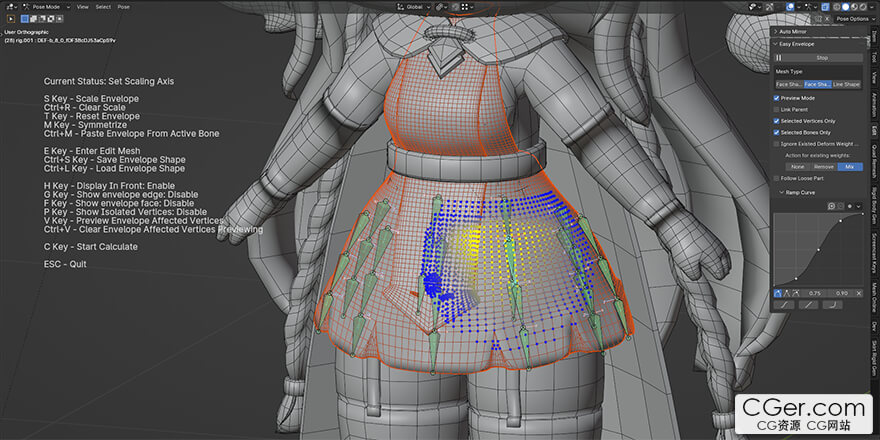Select the Line Shape mesh type
The image size is (880, 440).
(x=846, y=84)
